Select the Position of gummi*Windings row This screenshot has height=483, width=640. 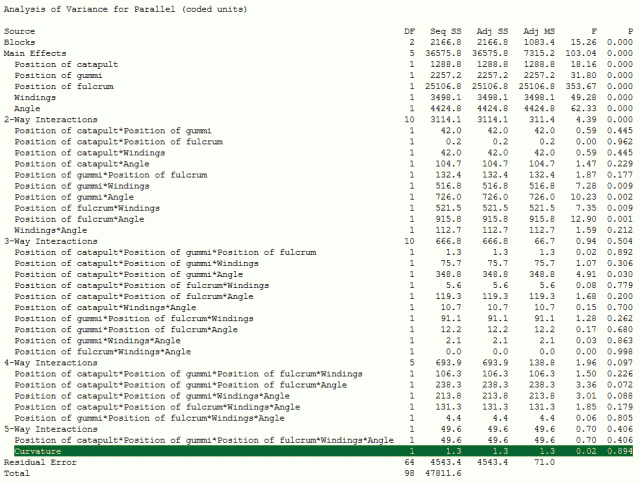[81, 185]
